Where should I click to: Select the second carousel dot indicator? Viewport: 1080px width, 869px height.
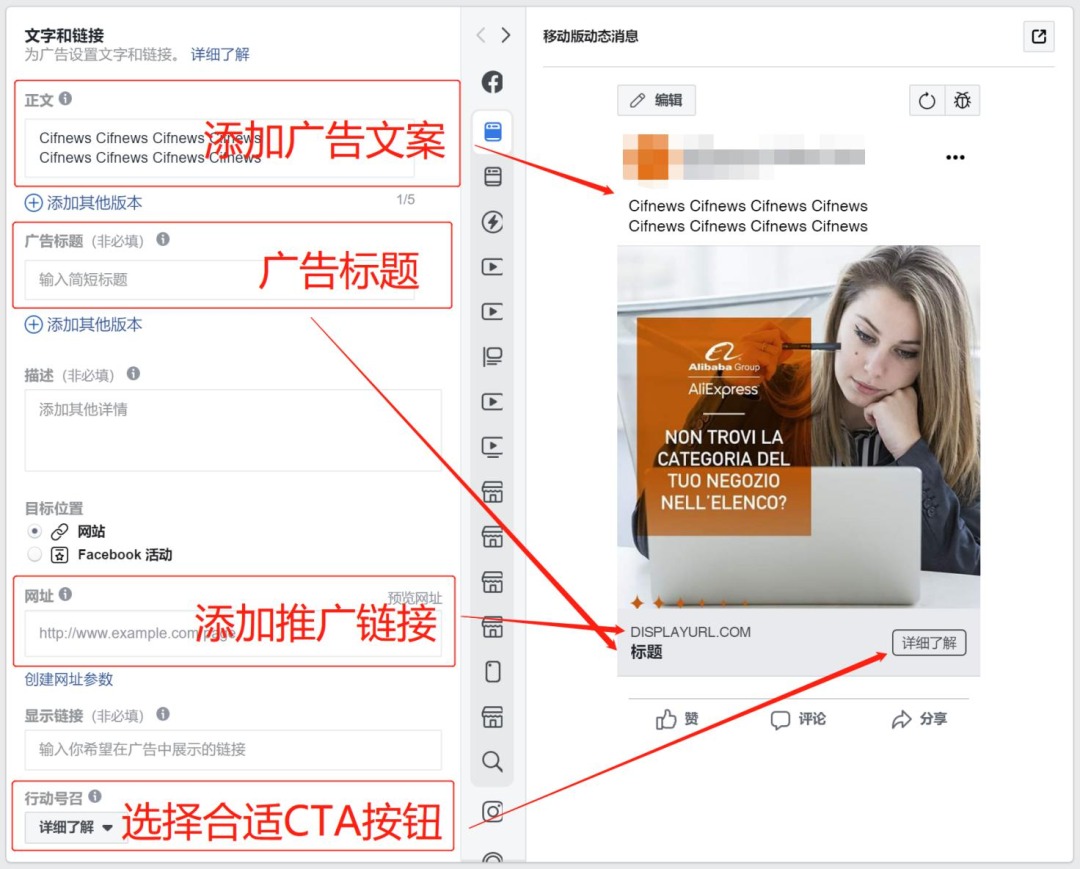[x=659, y=604]
